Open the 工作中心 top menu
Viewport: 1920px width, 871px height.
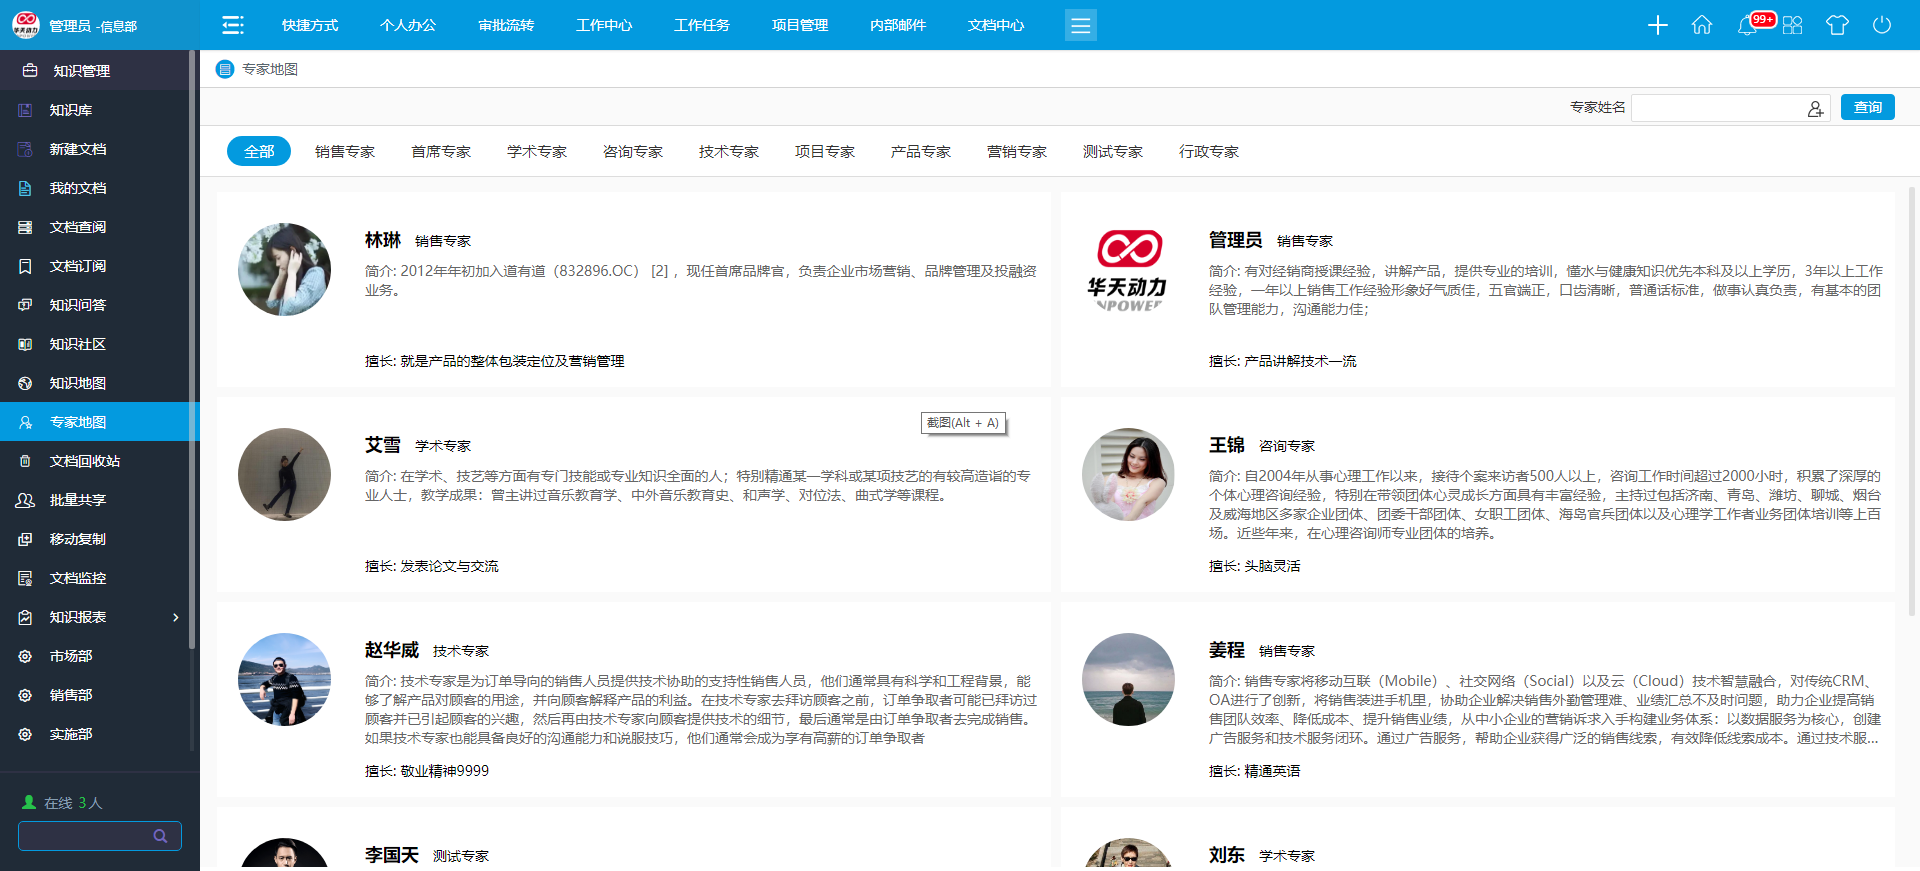pyautogui.click(x=603, y=25)
